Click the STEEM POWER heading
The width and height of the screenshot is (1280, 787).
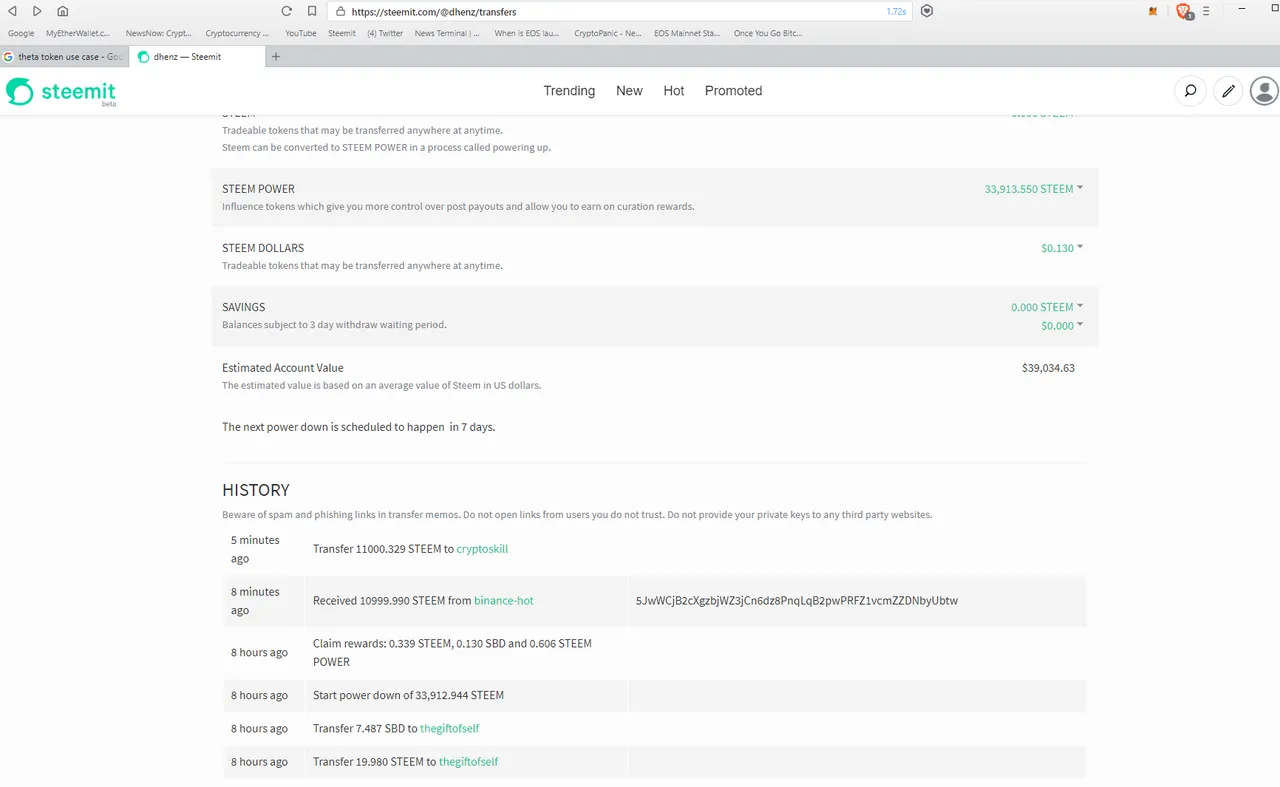pyautogui.click(x=258, y=189)
